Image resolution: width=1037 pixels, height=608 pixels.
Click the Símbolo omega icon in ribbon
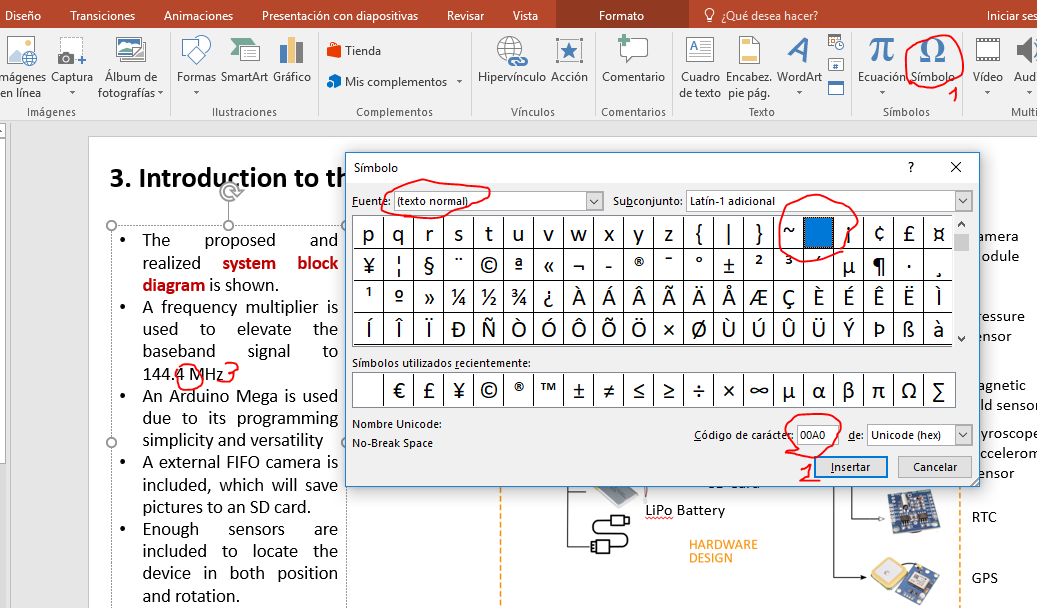(x=932, y=50)
